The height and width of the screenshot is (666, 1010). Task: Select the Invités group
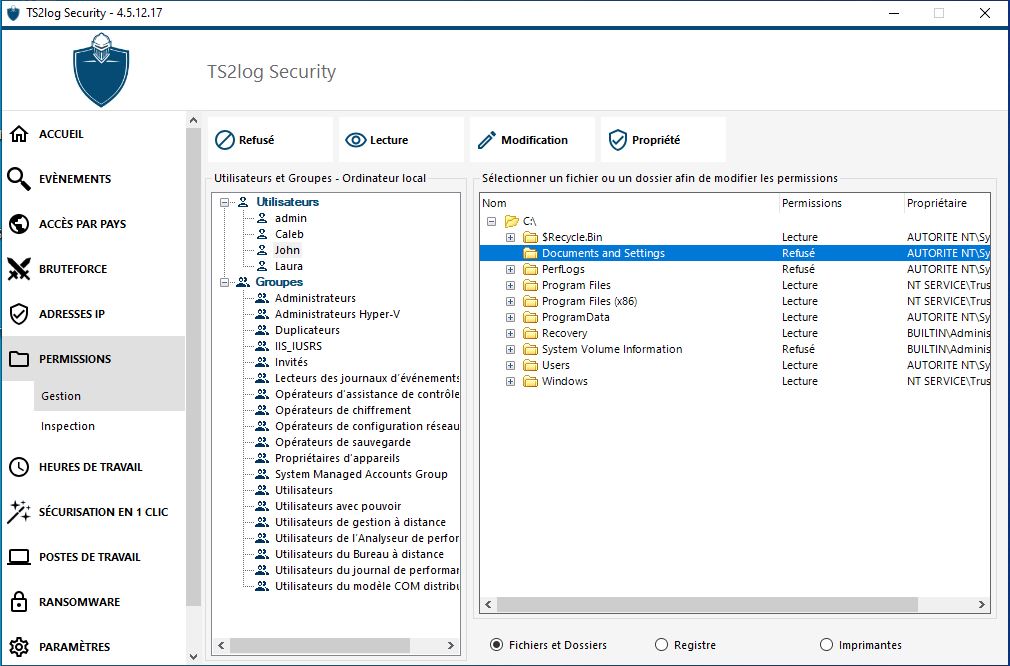click(x=291, y=362)
